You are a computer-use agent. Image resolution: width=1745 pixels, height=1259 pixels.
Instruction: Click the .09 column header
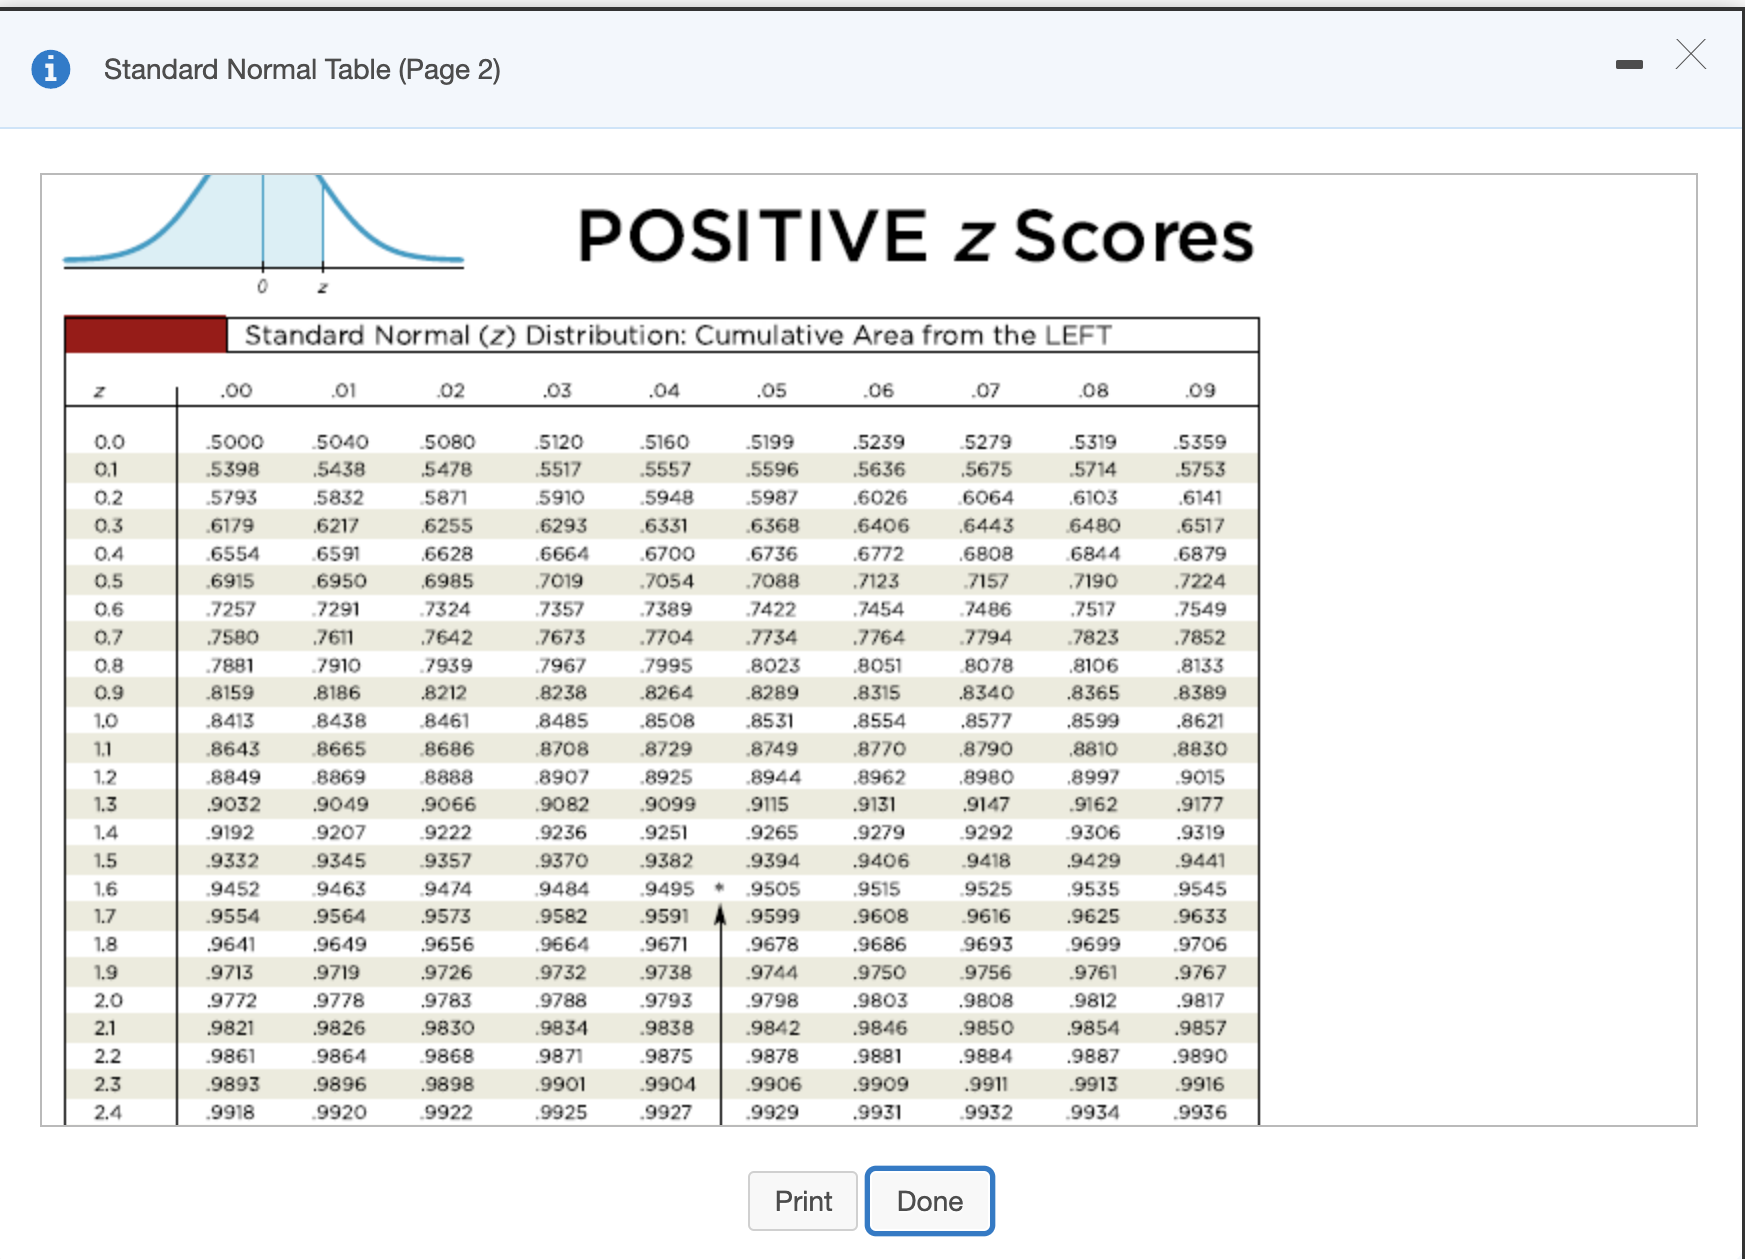pos(1200,390)
